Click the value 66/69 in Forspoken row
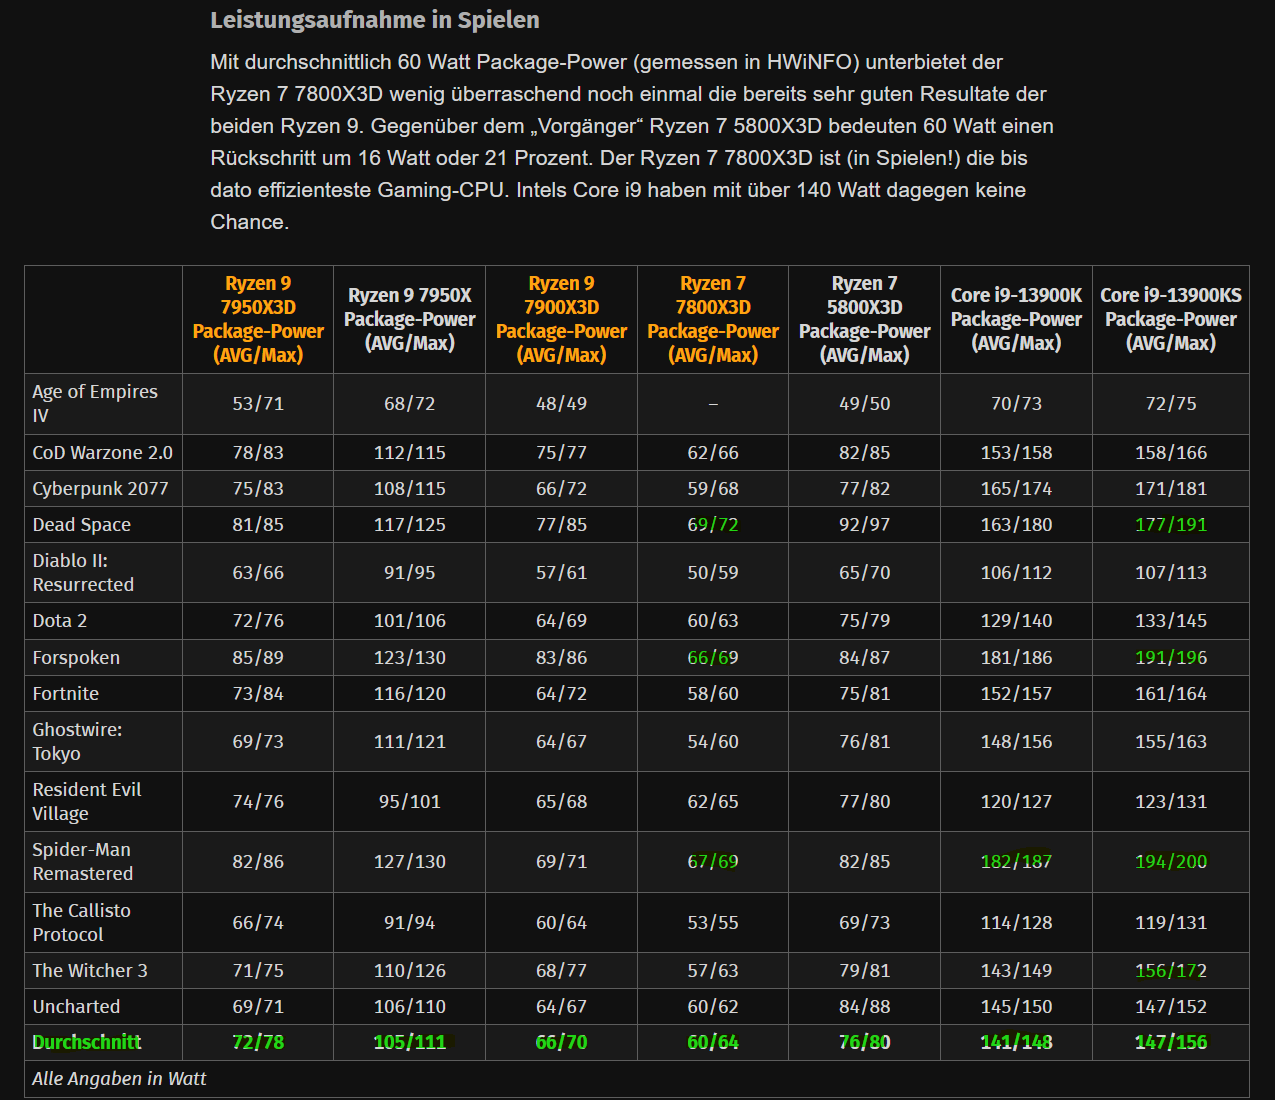 coord(713,657)
